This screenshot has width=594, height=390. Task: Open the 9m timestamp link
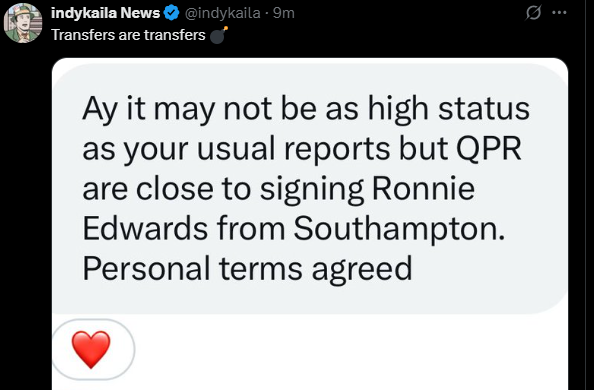(284, 13)
